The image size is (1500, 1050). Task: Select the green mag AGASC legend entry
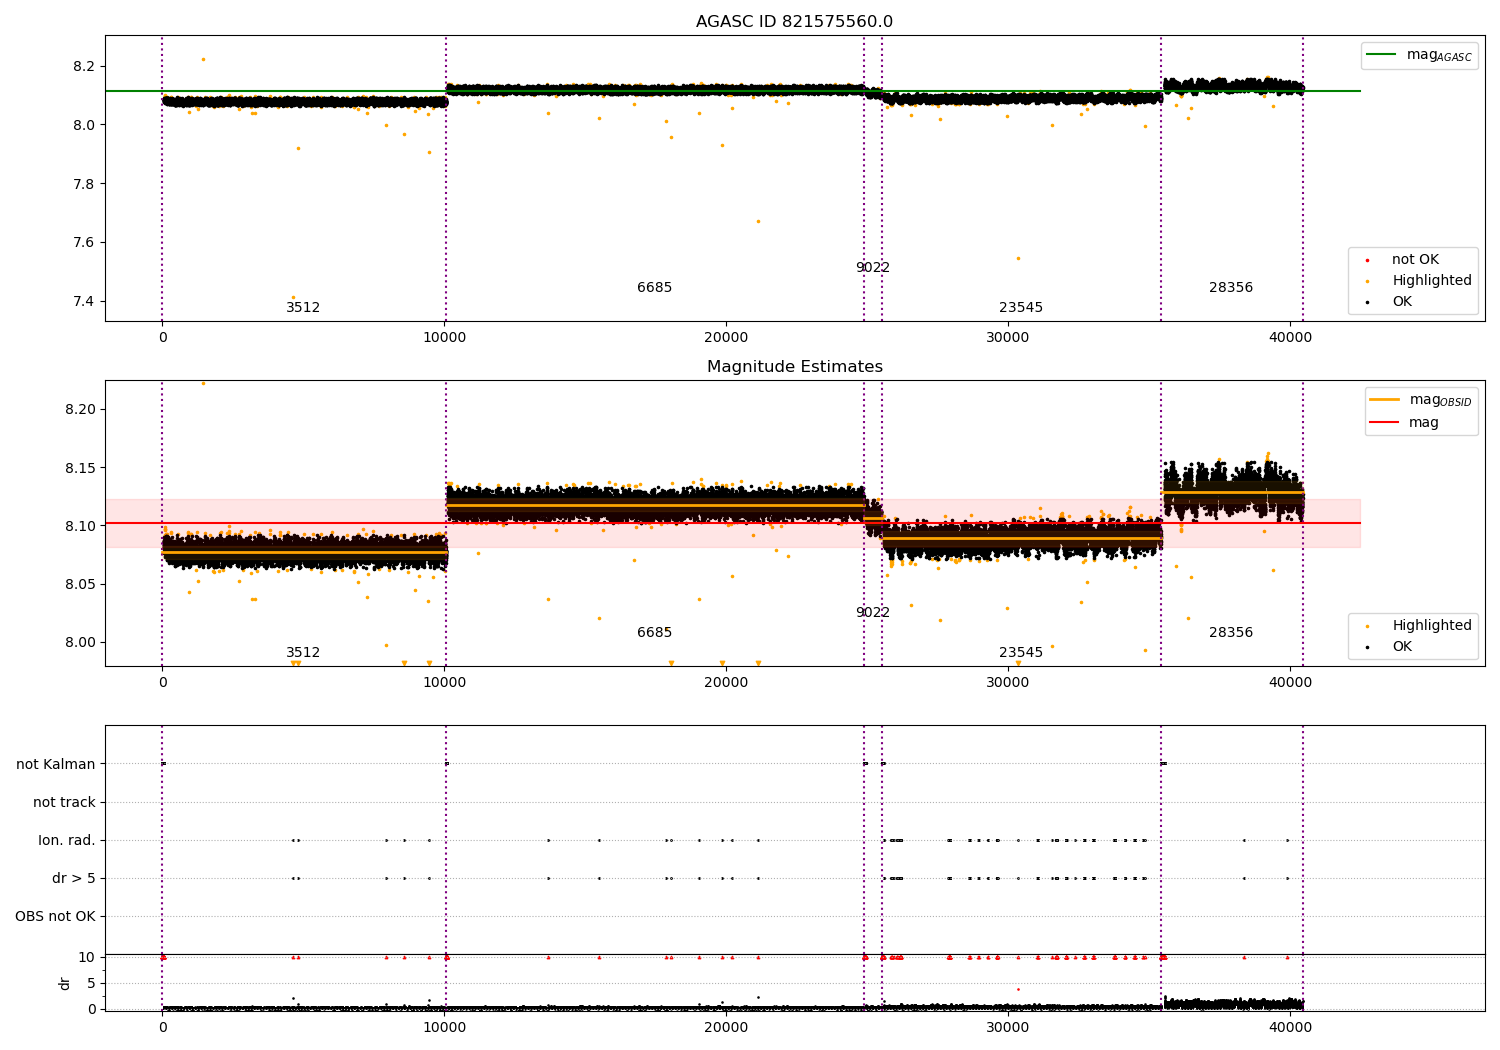[x=1420, y=55]
